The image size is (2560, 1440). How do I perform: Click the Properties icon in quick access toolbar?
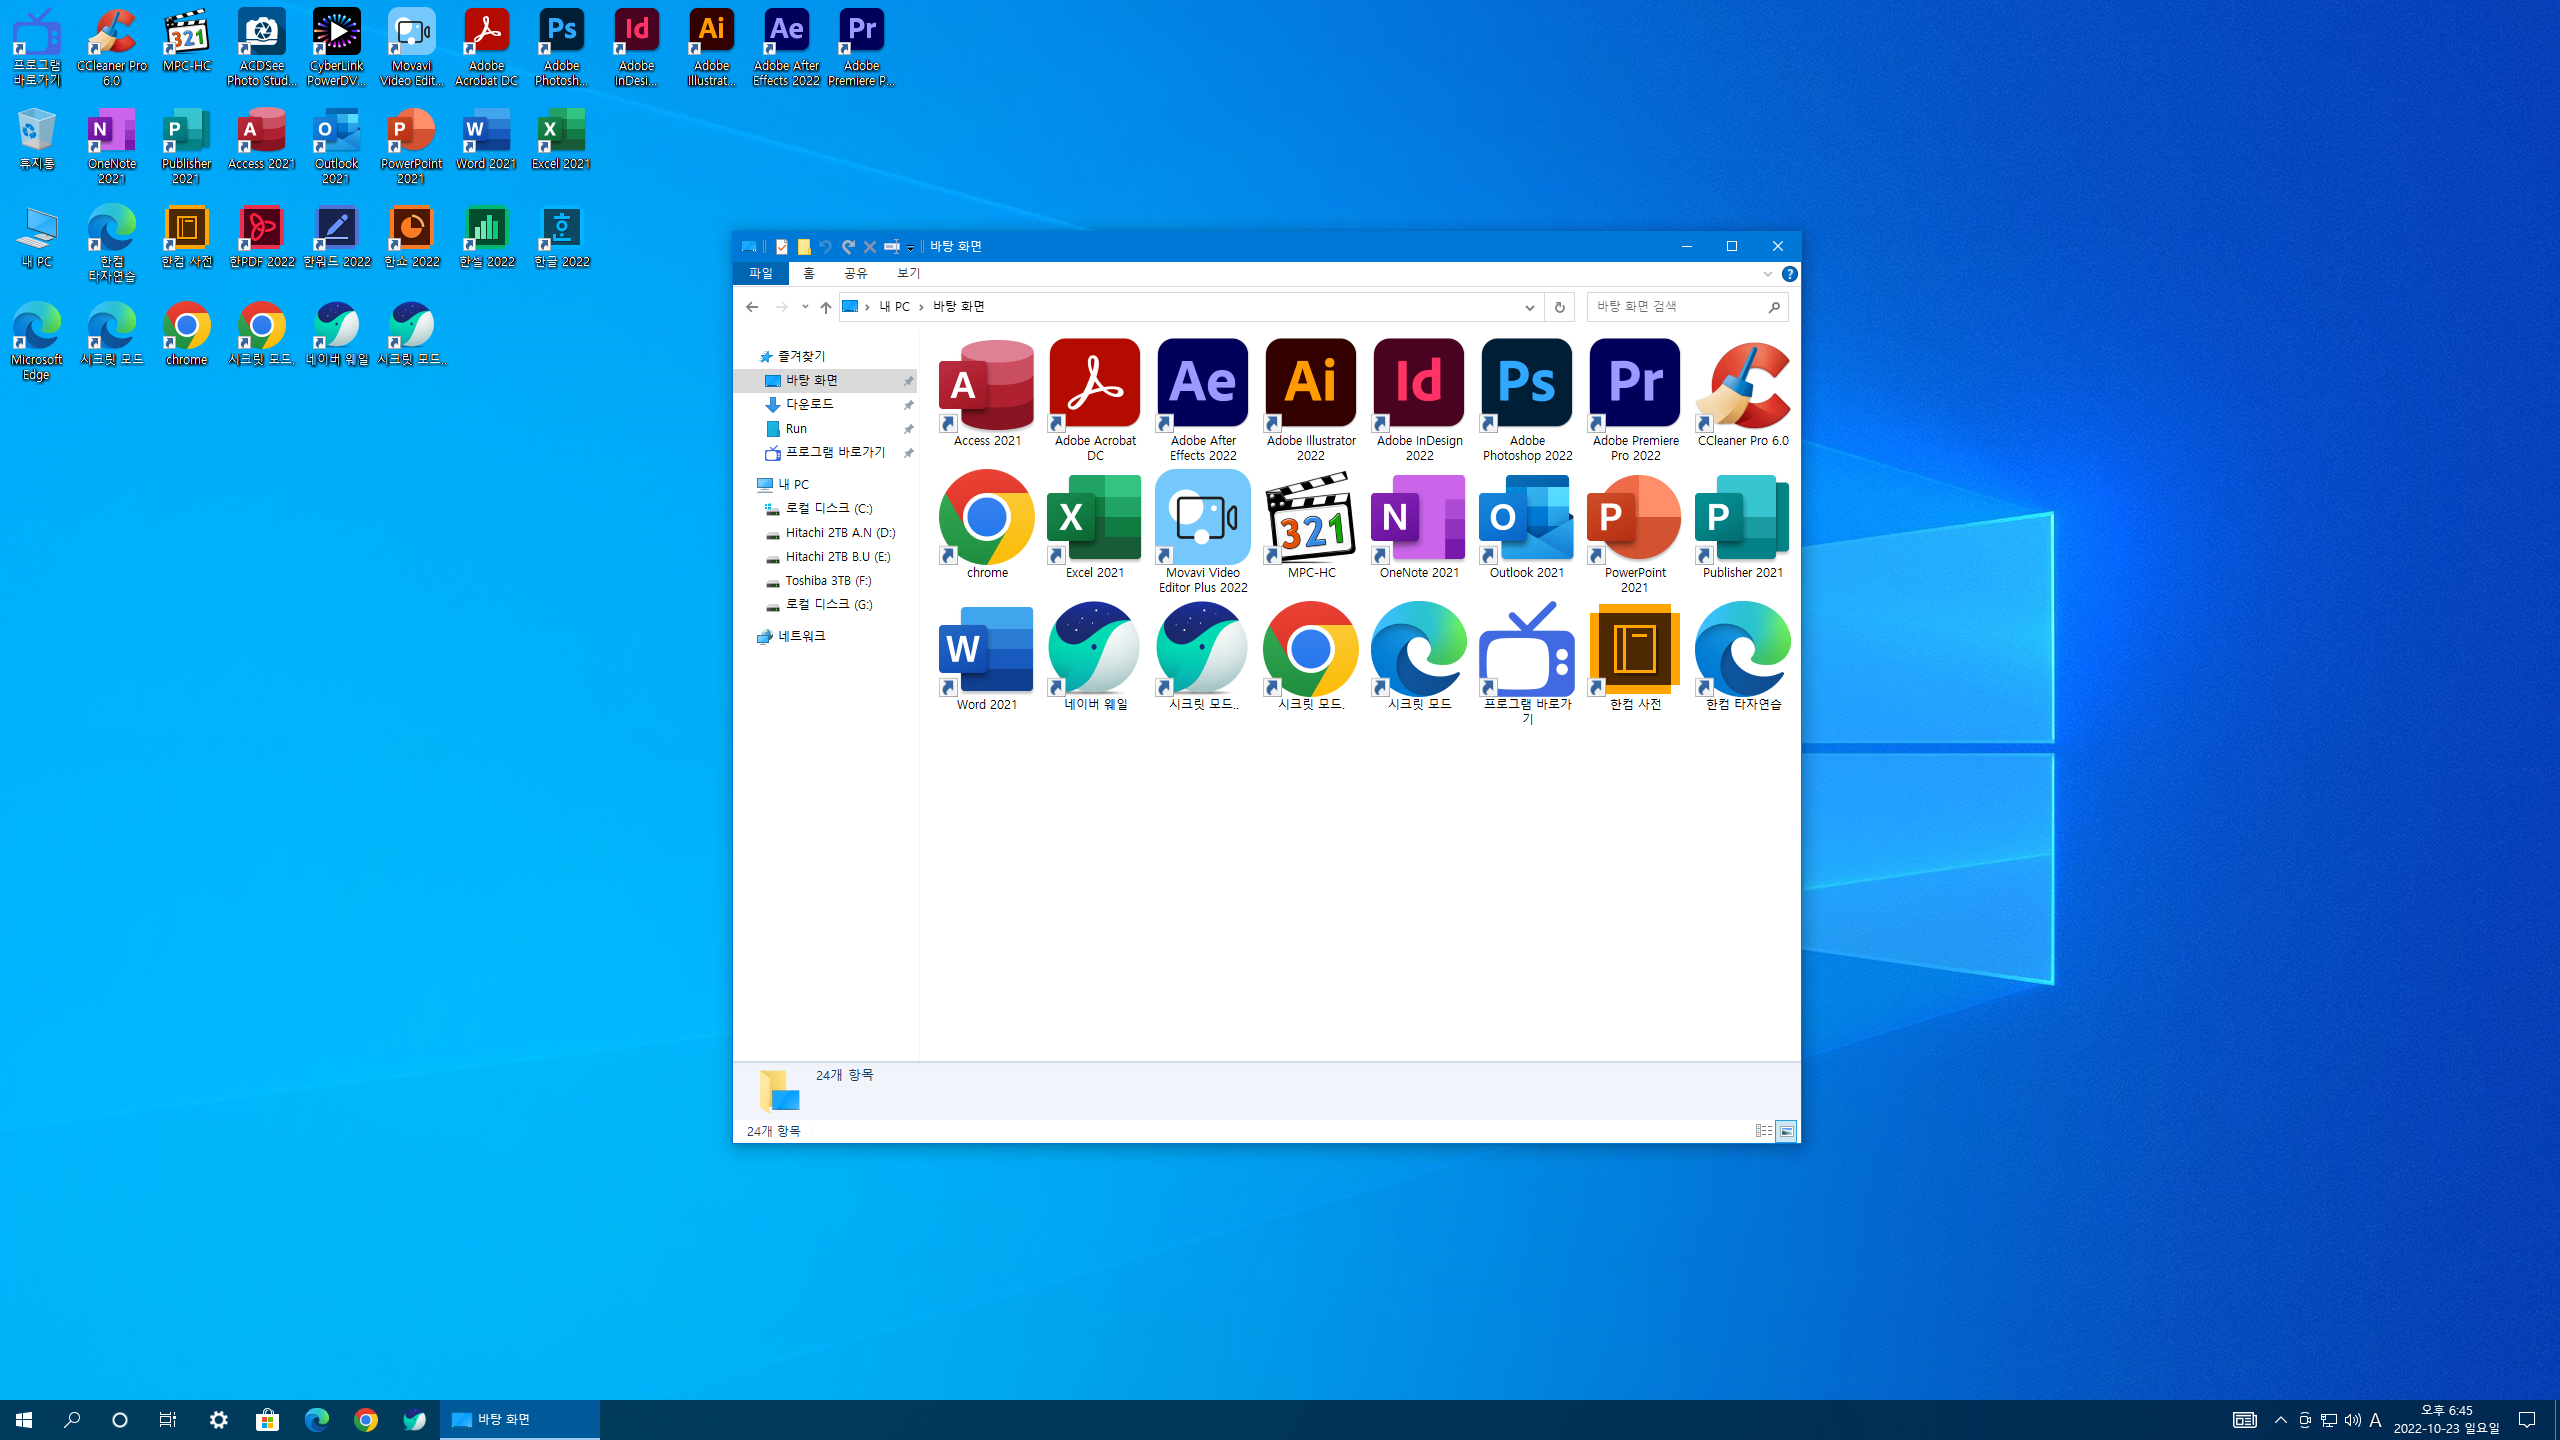point(782,247)
